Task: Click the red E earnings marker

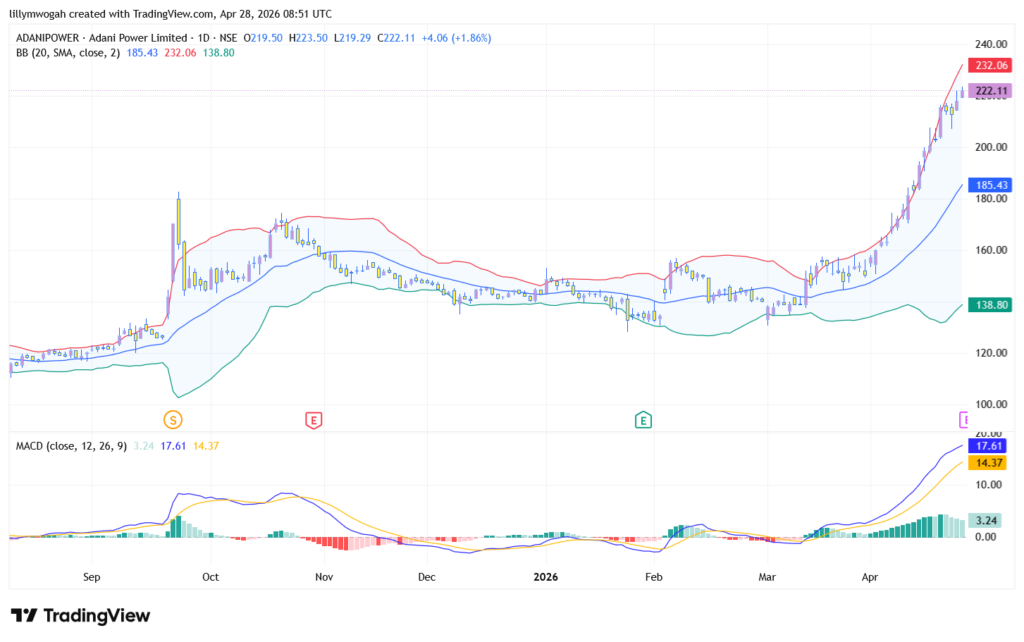Action: (x=313, y=420)
